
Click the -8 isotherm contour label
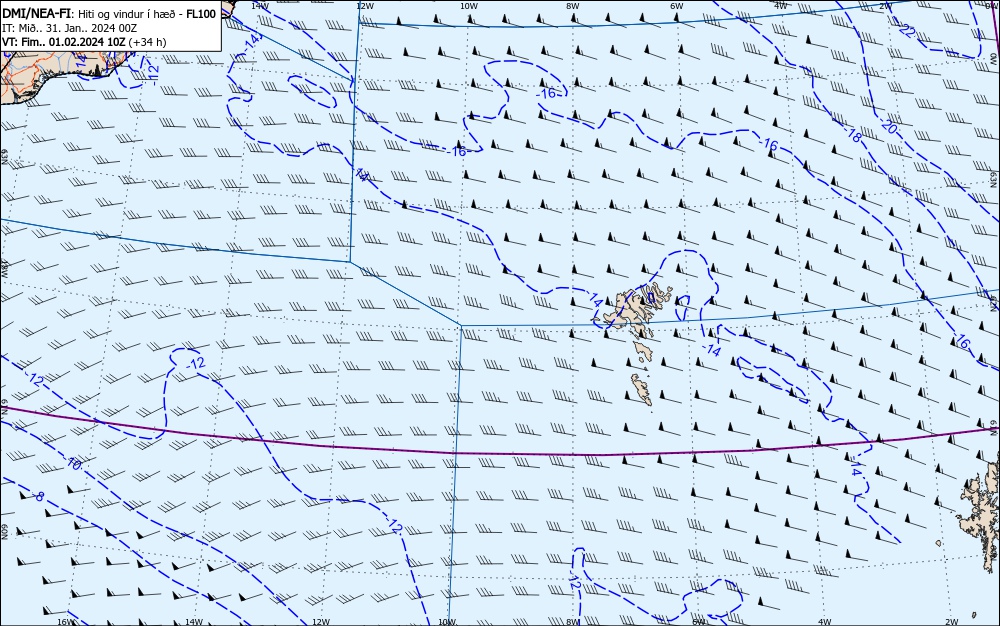pos(38,496)
